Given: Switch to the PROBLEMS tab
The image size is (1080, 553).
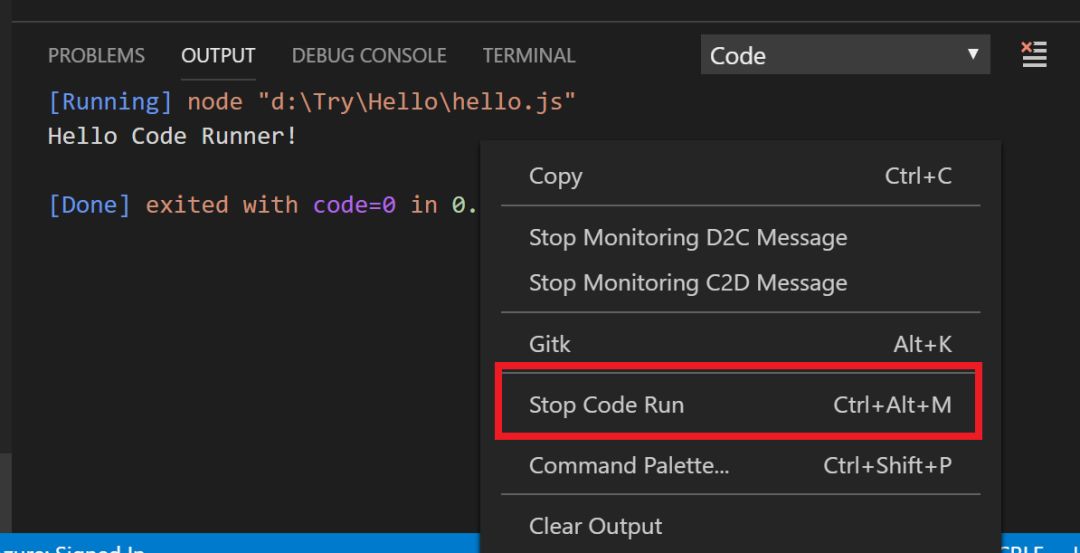Looking at the screenshot, I should pyautogui.click(x=96, y=56).
